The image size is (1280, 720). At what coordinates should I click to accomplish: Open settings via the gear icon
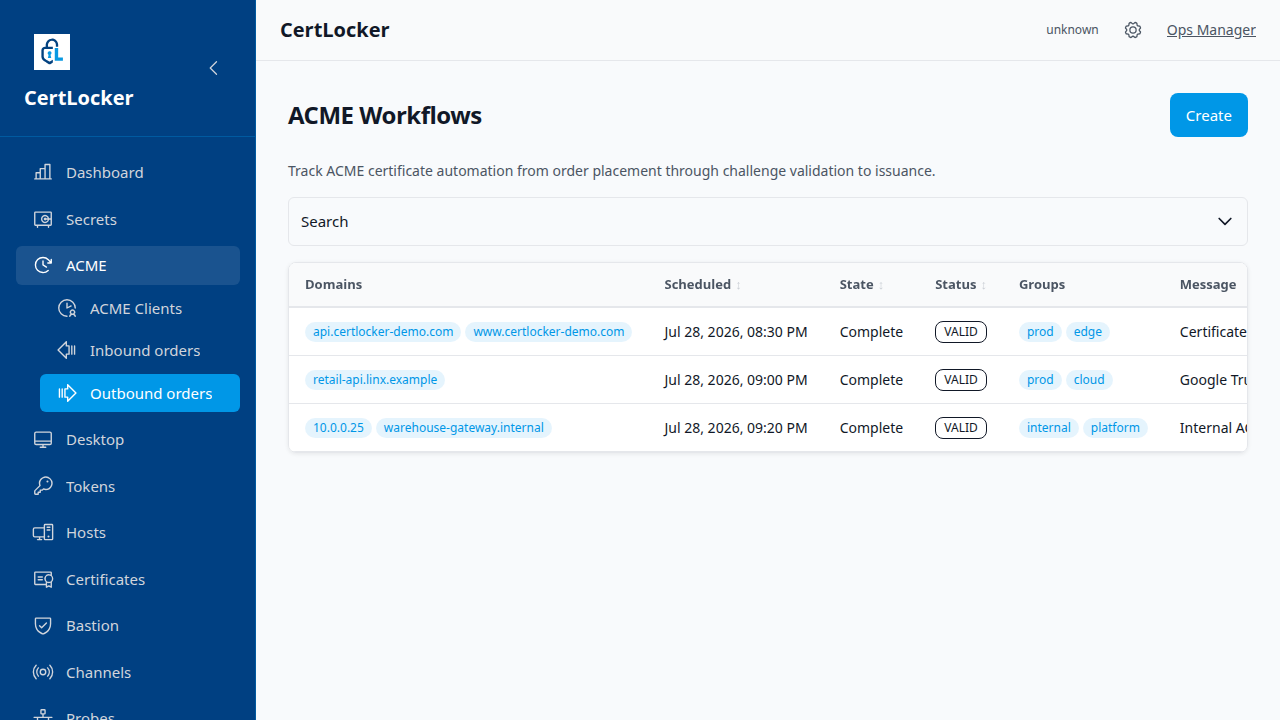click(x=1133, y=30)
